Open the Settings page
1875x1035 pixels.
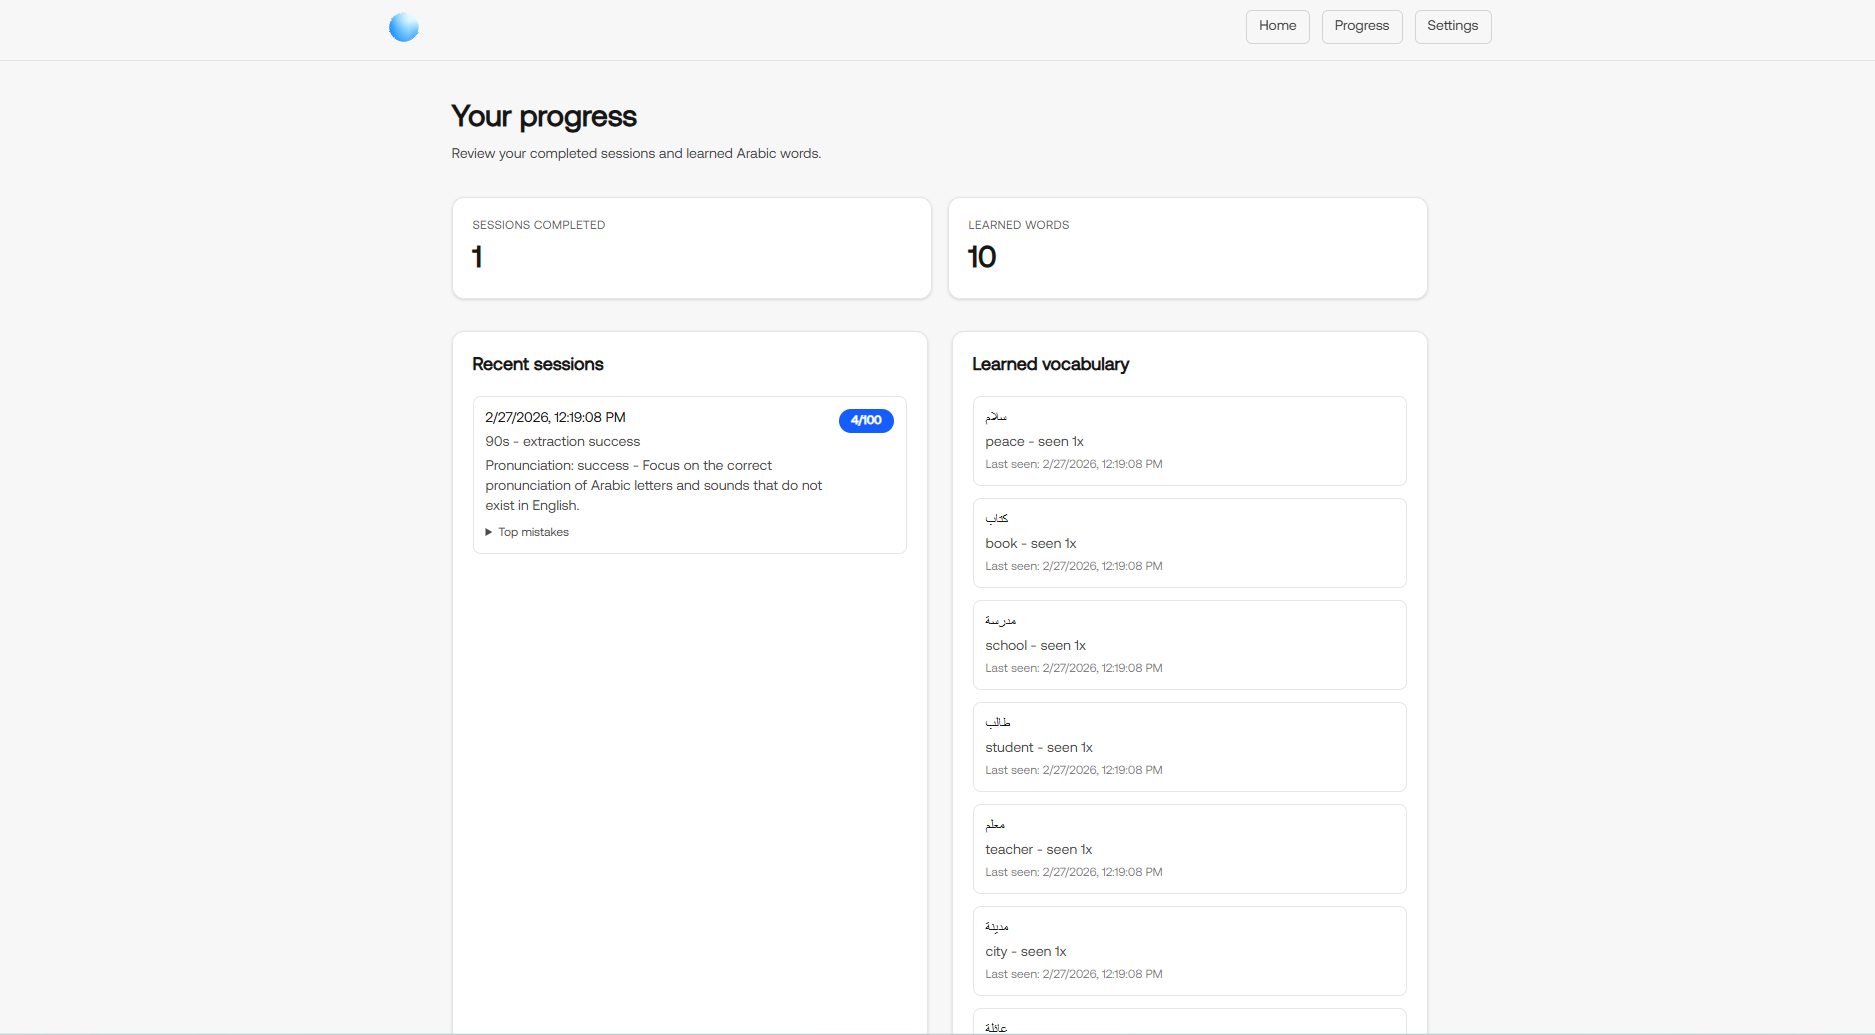coord(1452,26)
